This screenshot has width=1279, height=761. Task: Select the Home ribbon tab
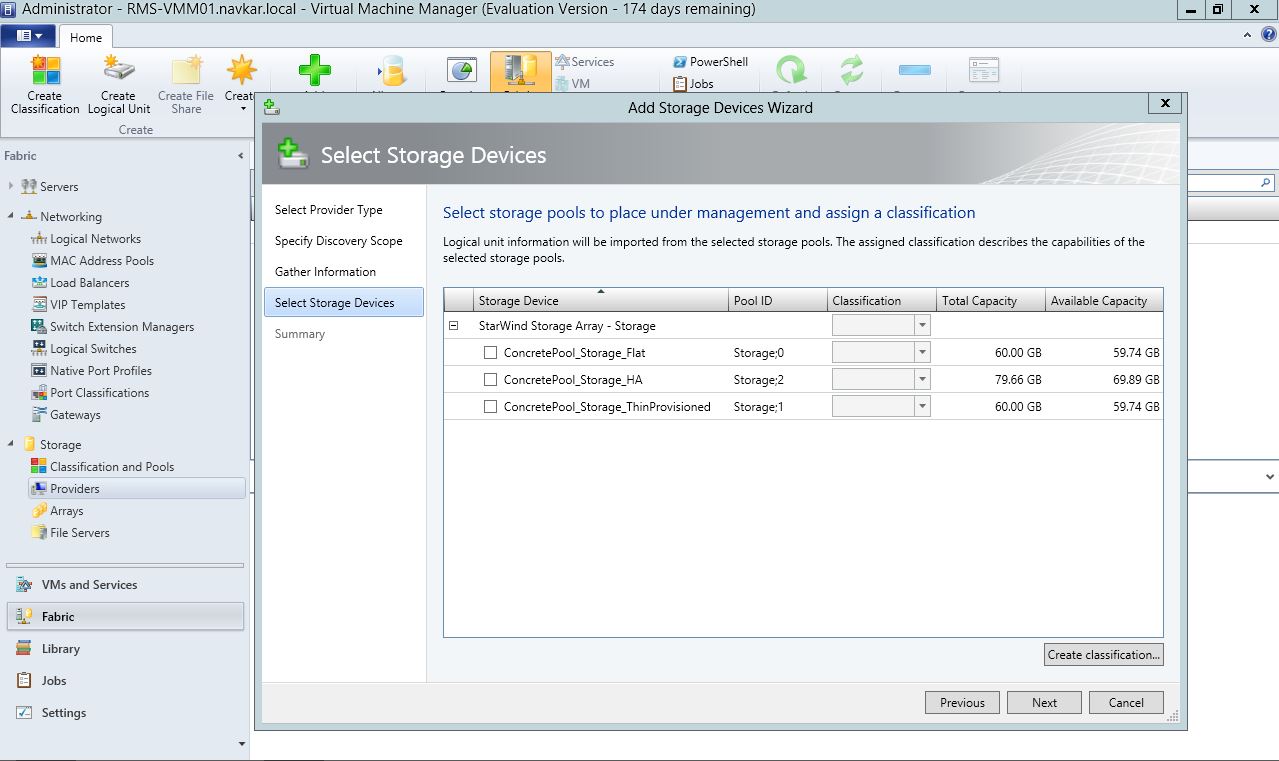(85, 37)
